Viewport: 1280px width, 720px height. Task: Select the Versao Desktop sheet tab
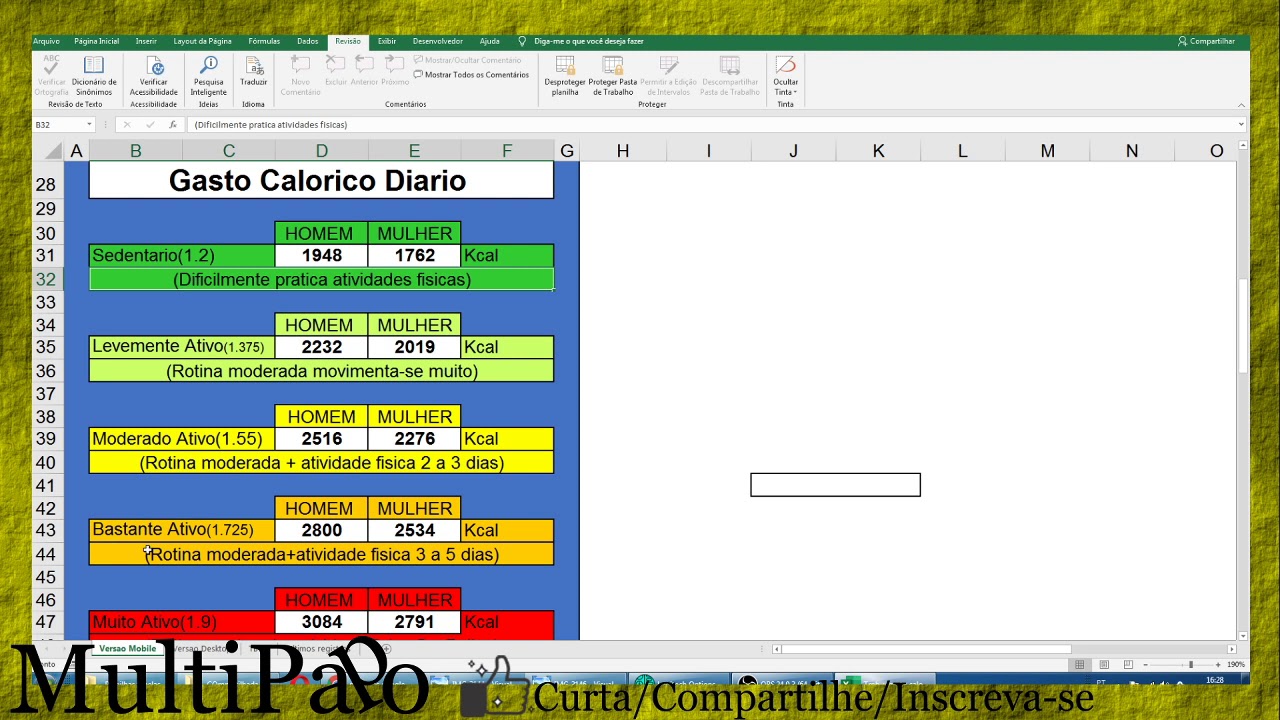(203, 649)
